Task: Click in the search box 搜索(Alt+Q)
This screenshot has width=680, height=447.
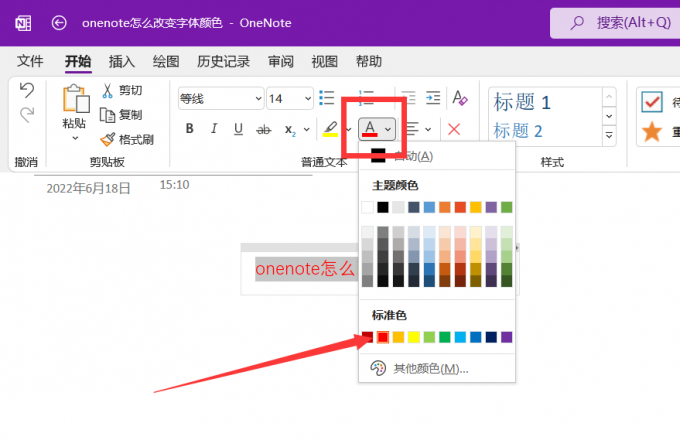Action: (x=615, y=23)
